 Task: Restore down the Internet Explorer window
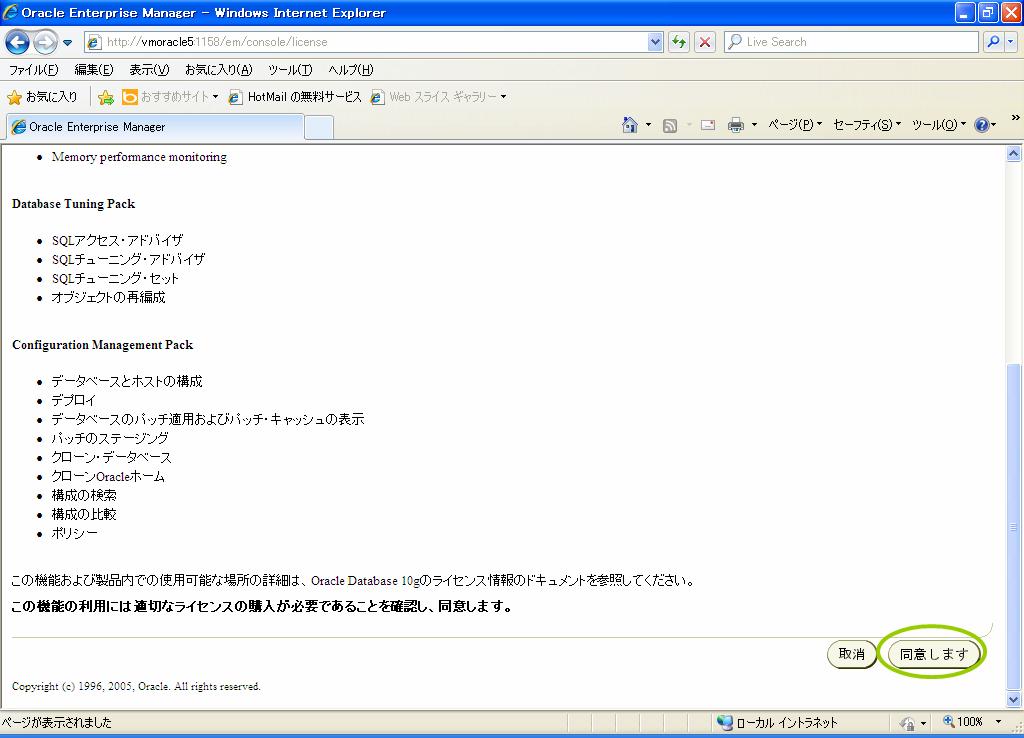(x=987, y=12)
